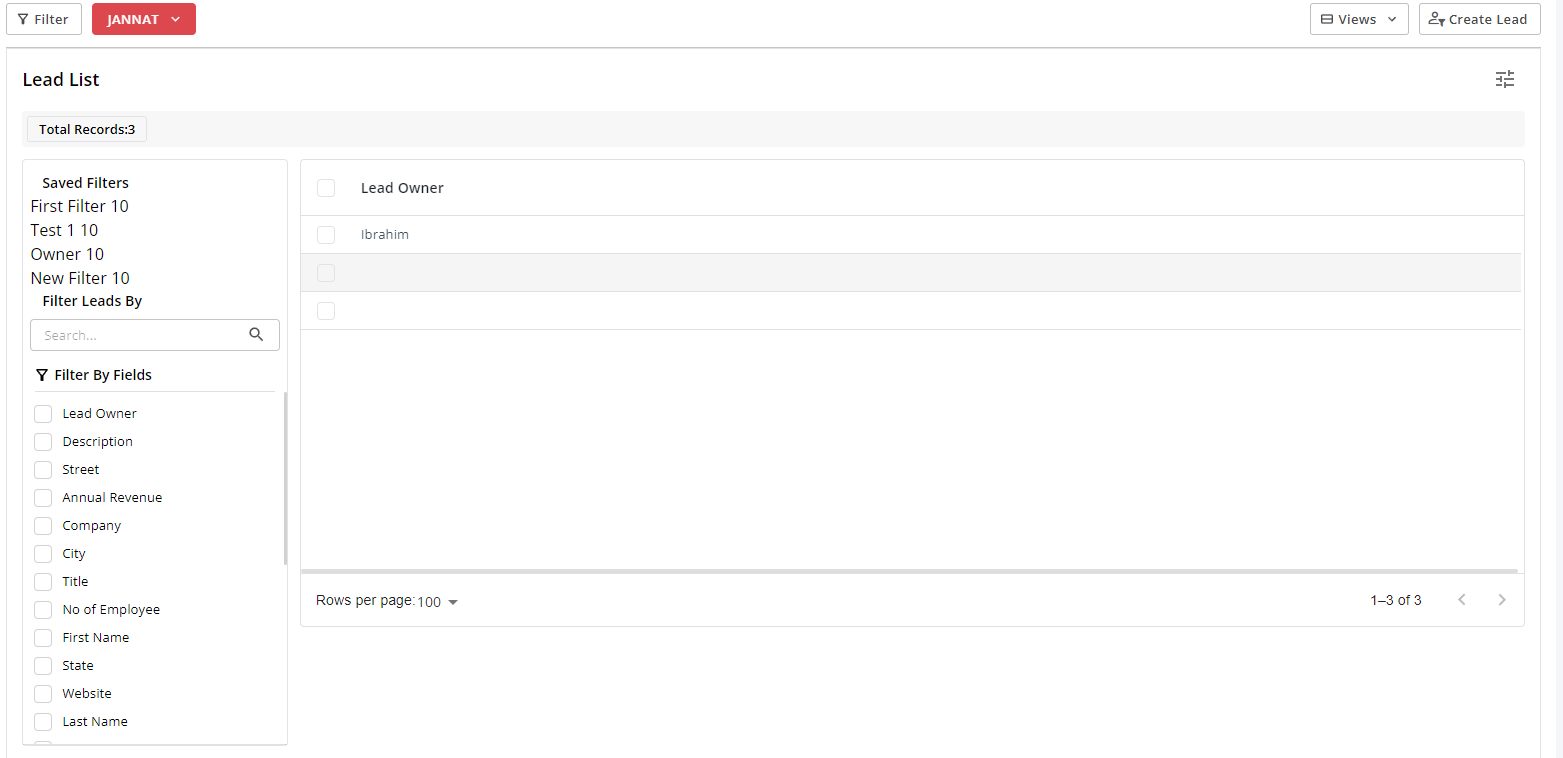Click the Filter button at top left
The image size is (1563, 758).
tap(44, 19)
